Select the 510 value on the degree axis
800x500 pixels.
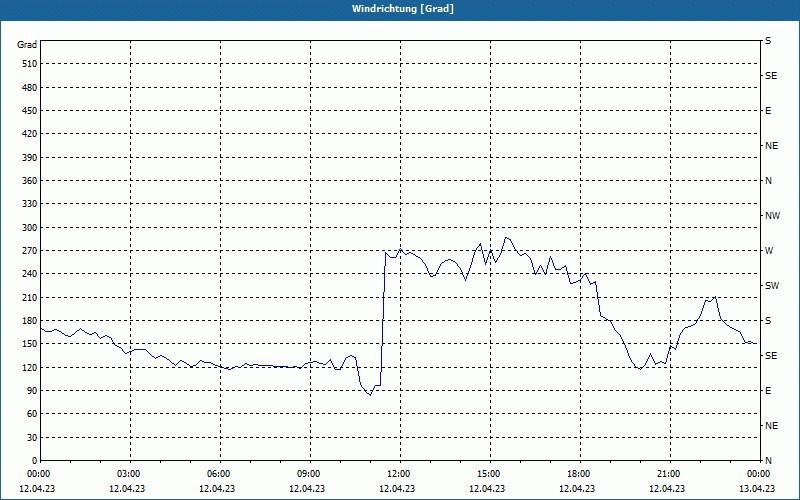point(29,64)
